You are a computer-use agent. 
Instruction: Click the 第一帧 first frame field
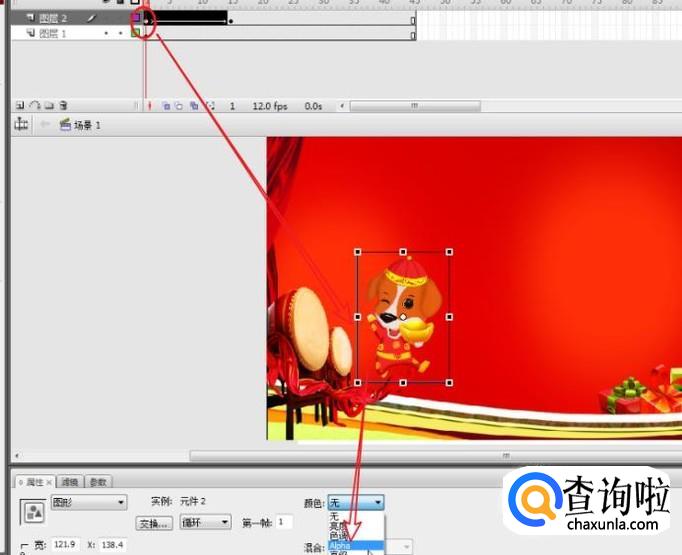pyautogui.click(x=284, y=522)
